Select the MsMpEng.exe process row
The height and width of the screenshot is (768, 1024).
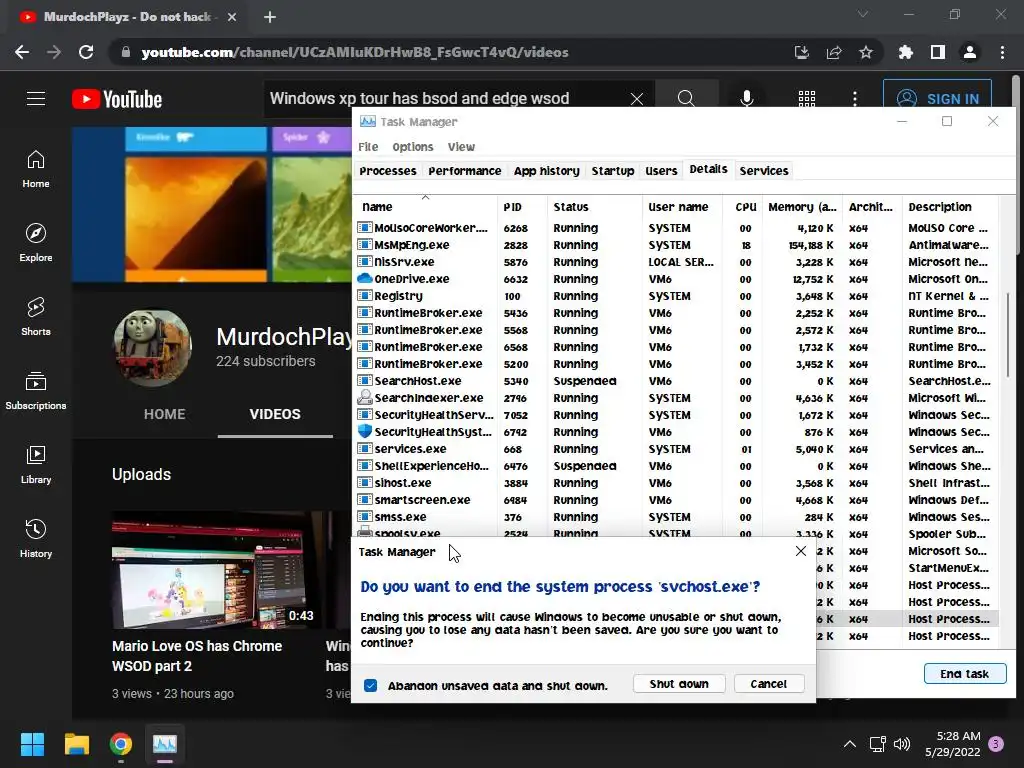click(x=676, y=245)
